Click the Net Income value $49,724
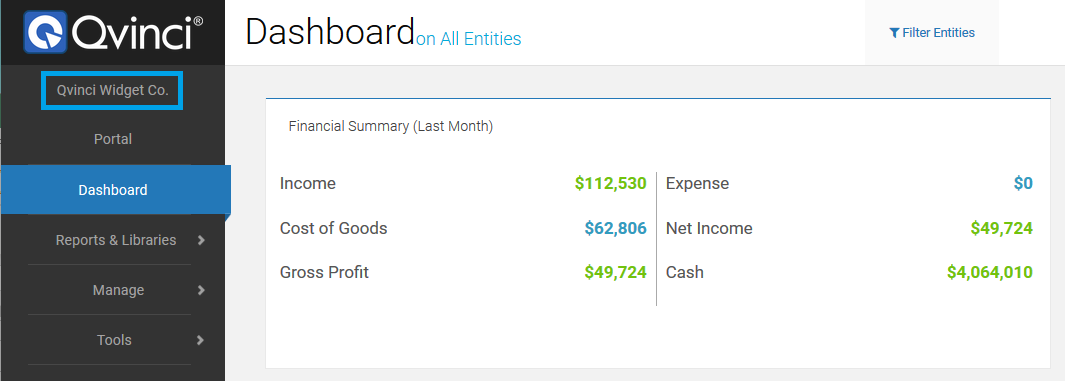This screenshot has height=381, width=1065. [1002, 228]
